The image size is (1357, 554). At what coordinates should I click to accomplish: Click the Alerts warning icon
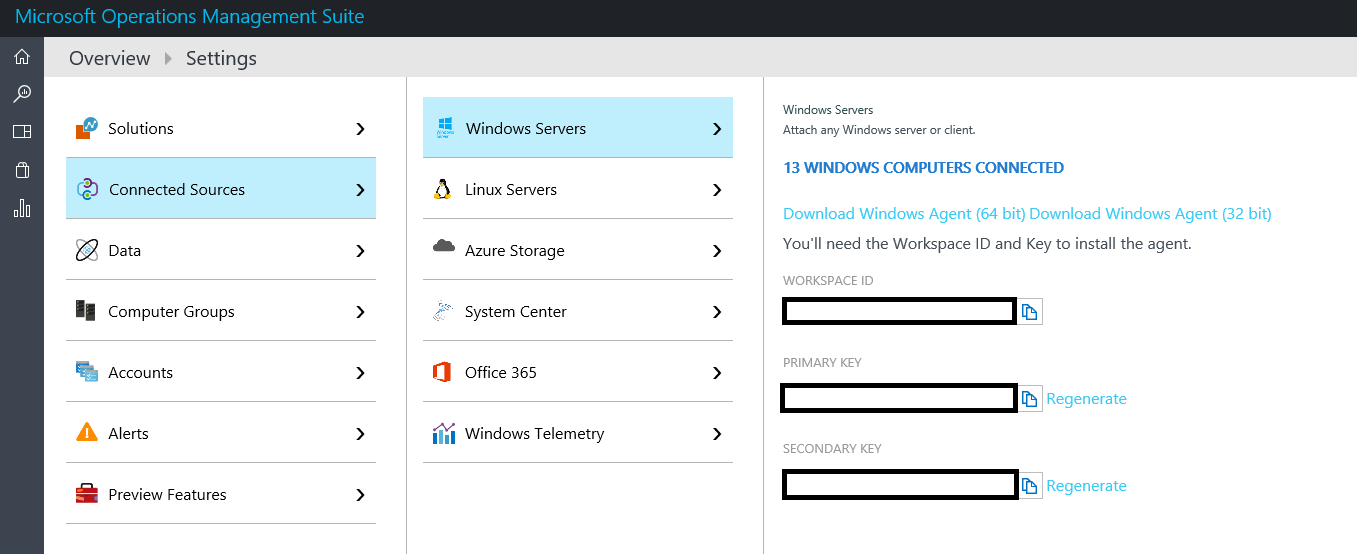coord(87,433)
